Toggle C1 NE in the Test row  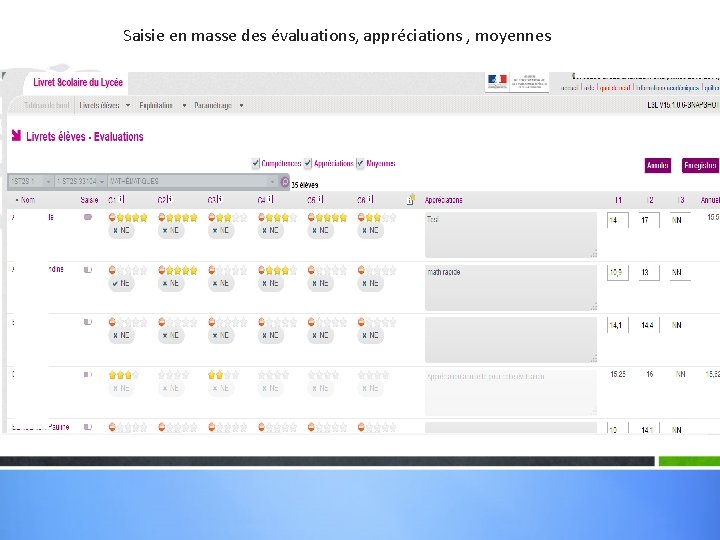click(x=121, y=231)
